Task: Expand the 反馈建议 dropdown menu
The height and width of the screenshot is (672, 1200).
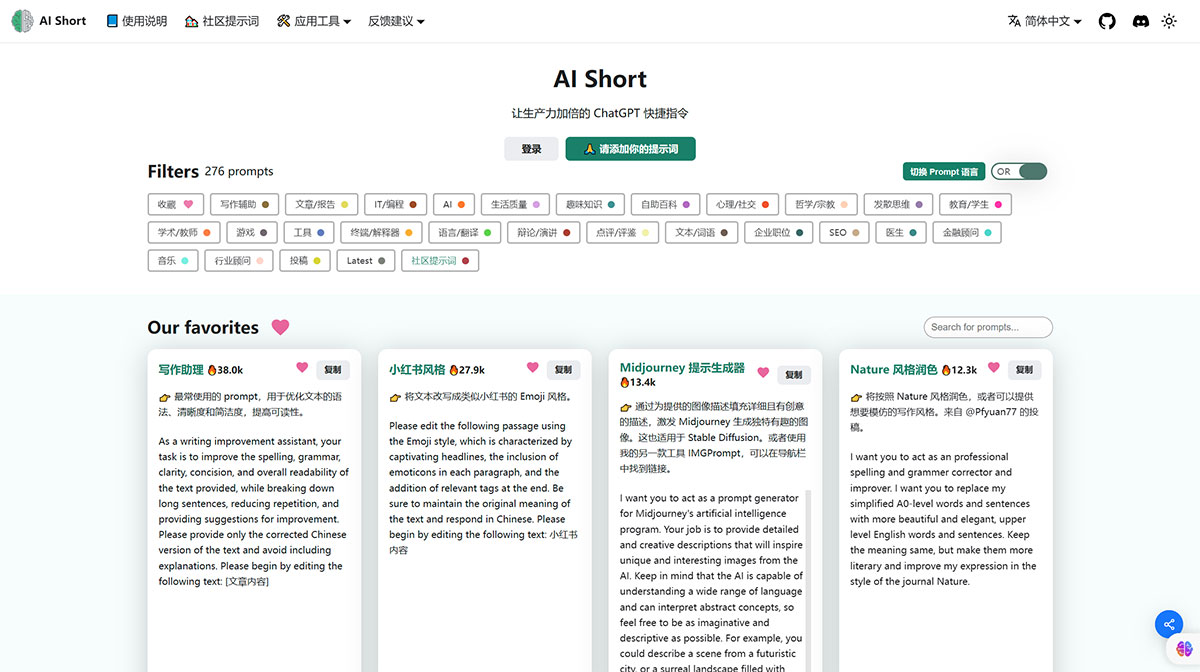Action: pyautogui.click(x=393, y=20)
